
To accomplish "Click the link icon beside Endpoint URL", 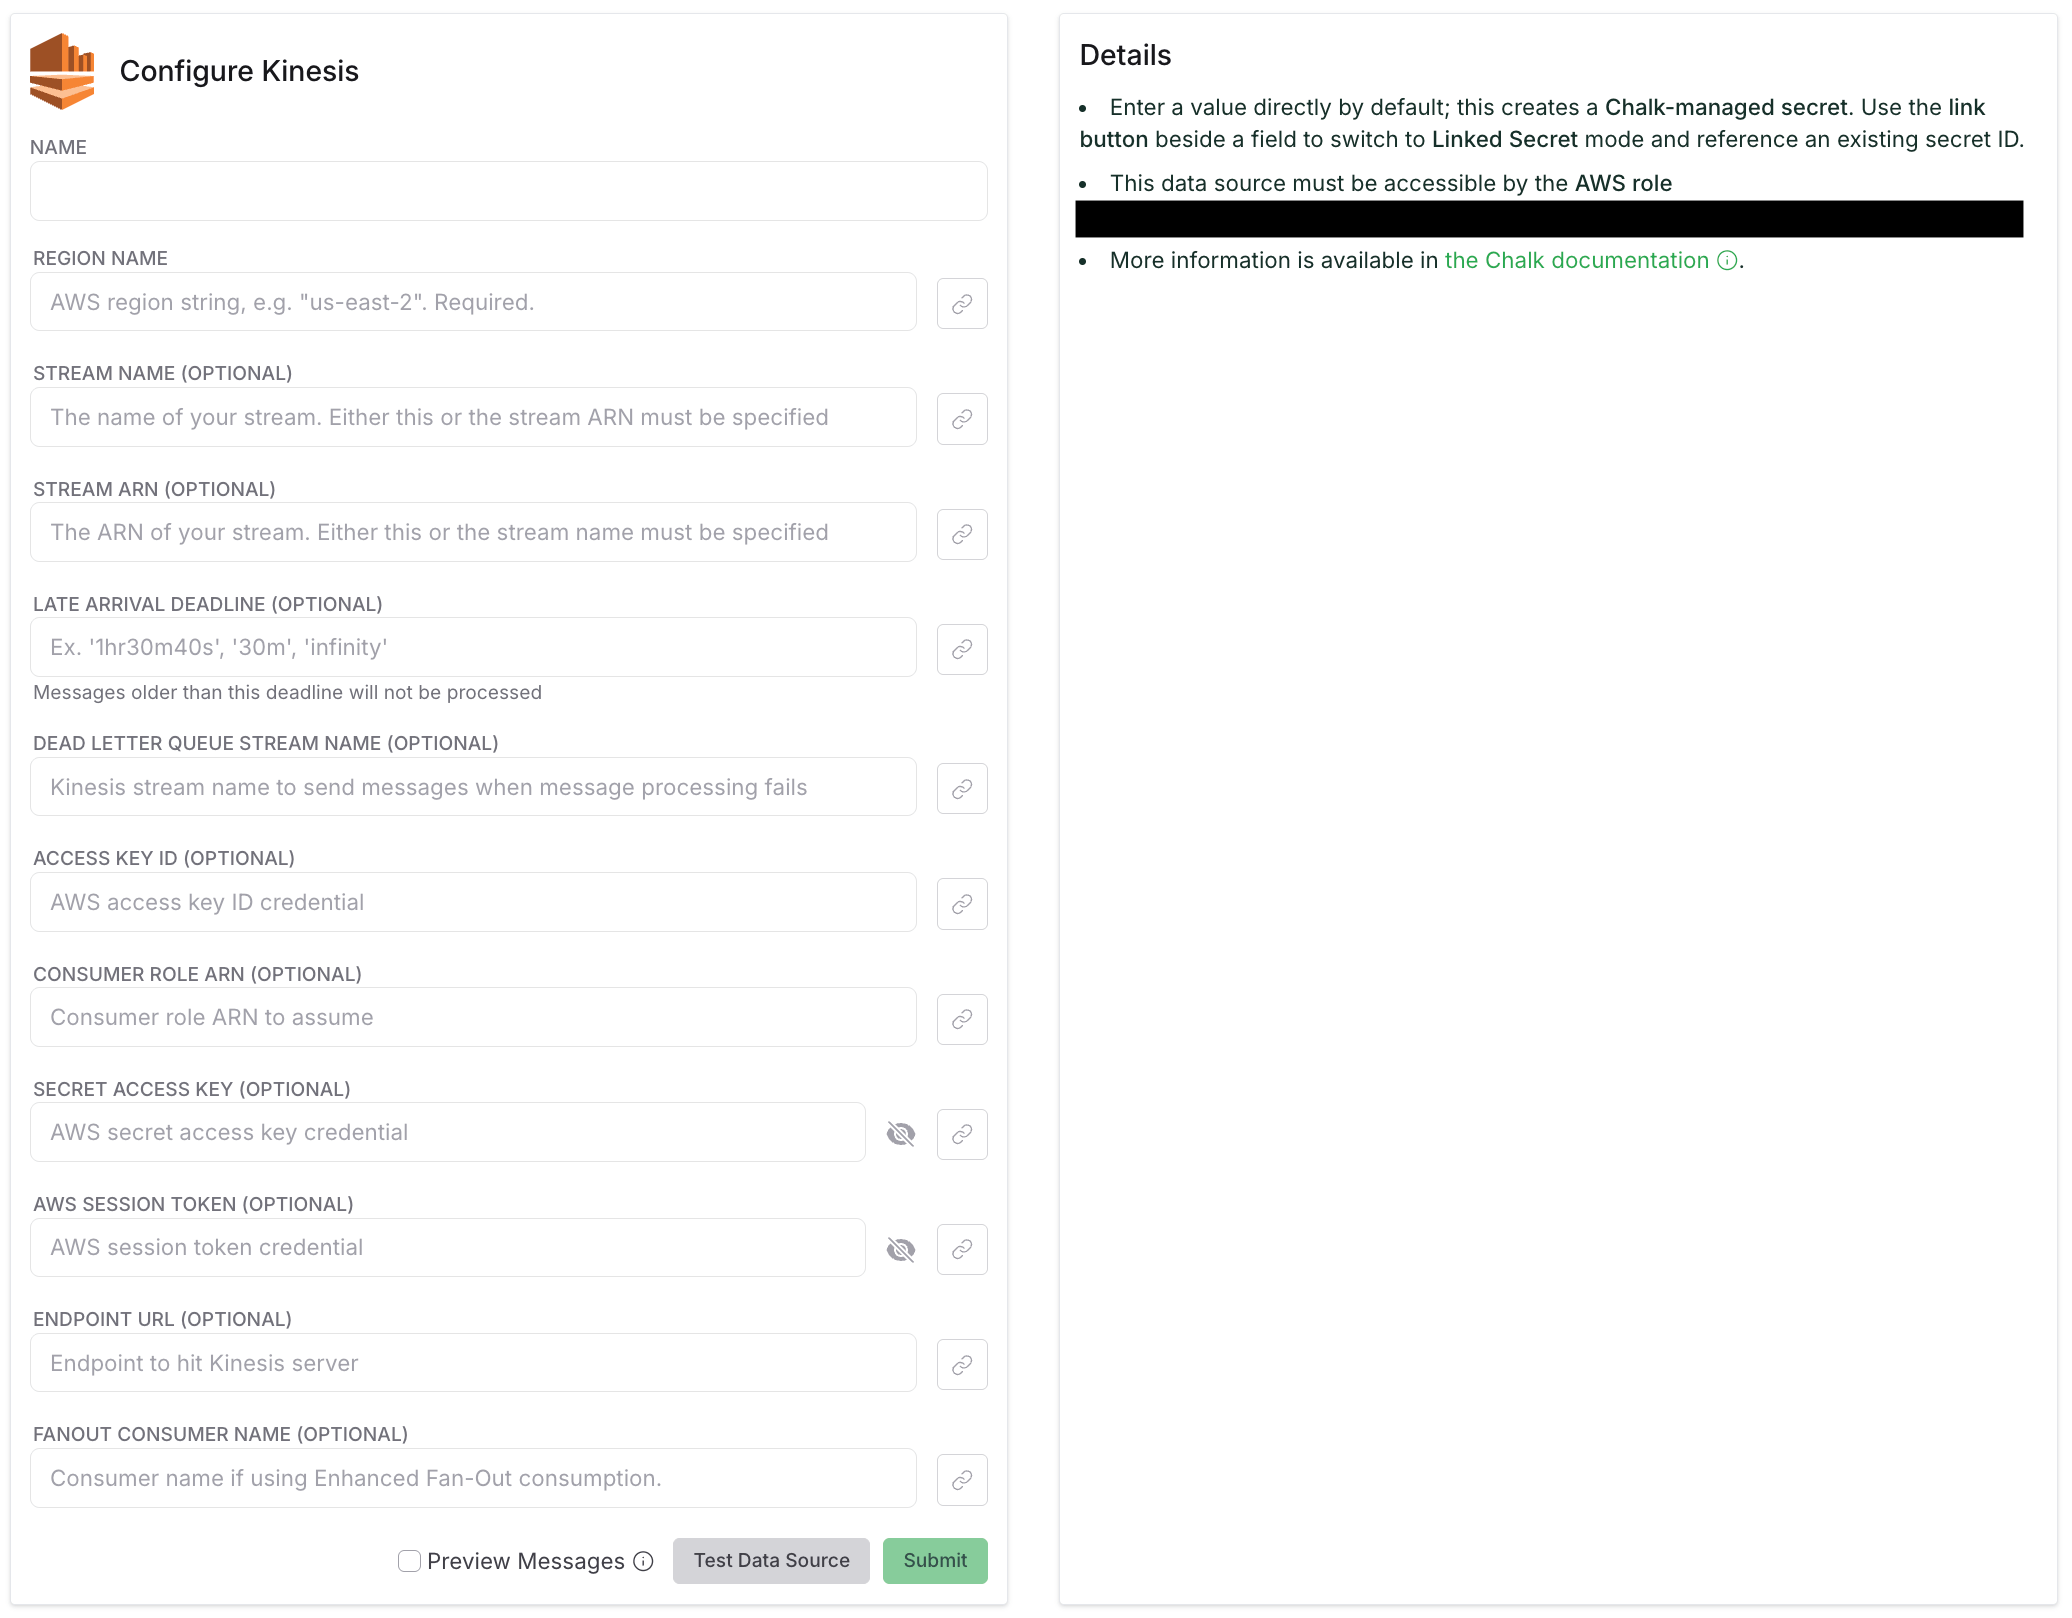I will (961, 1364).
